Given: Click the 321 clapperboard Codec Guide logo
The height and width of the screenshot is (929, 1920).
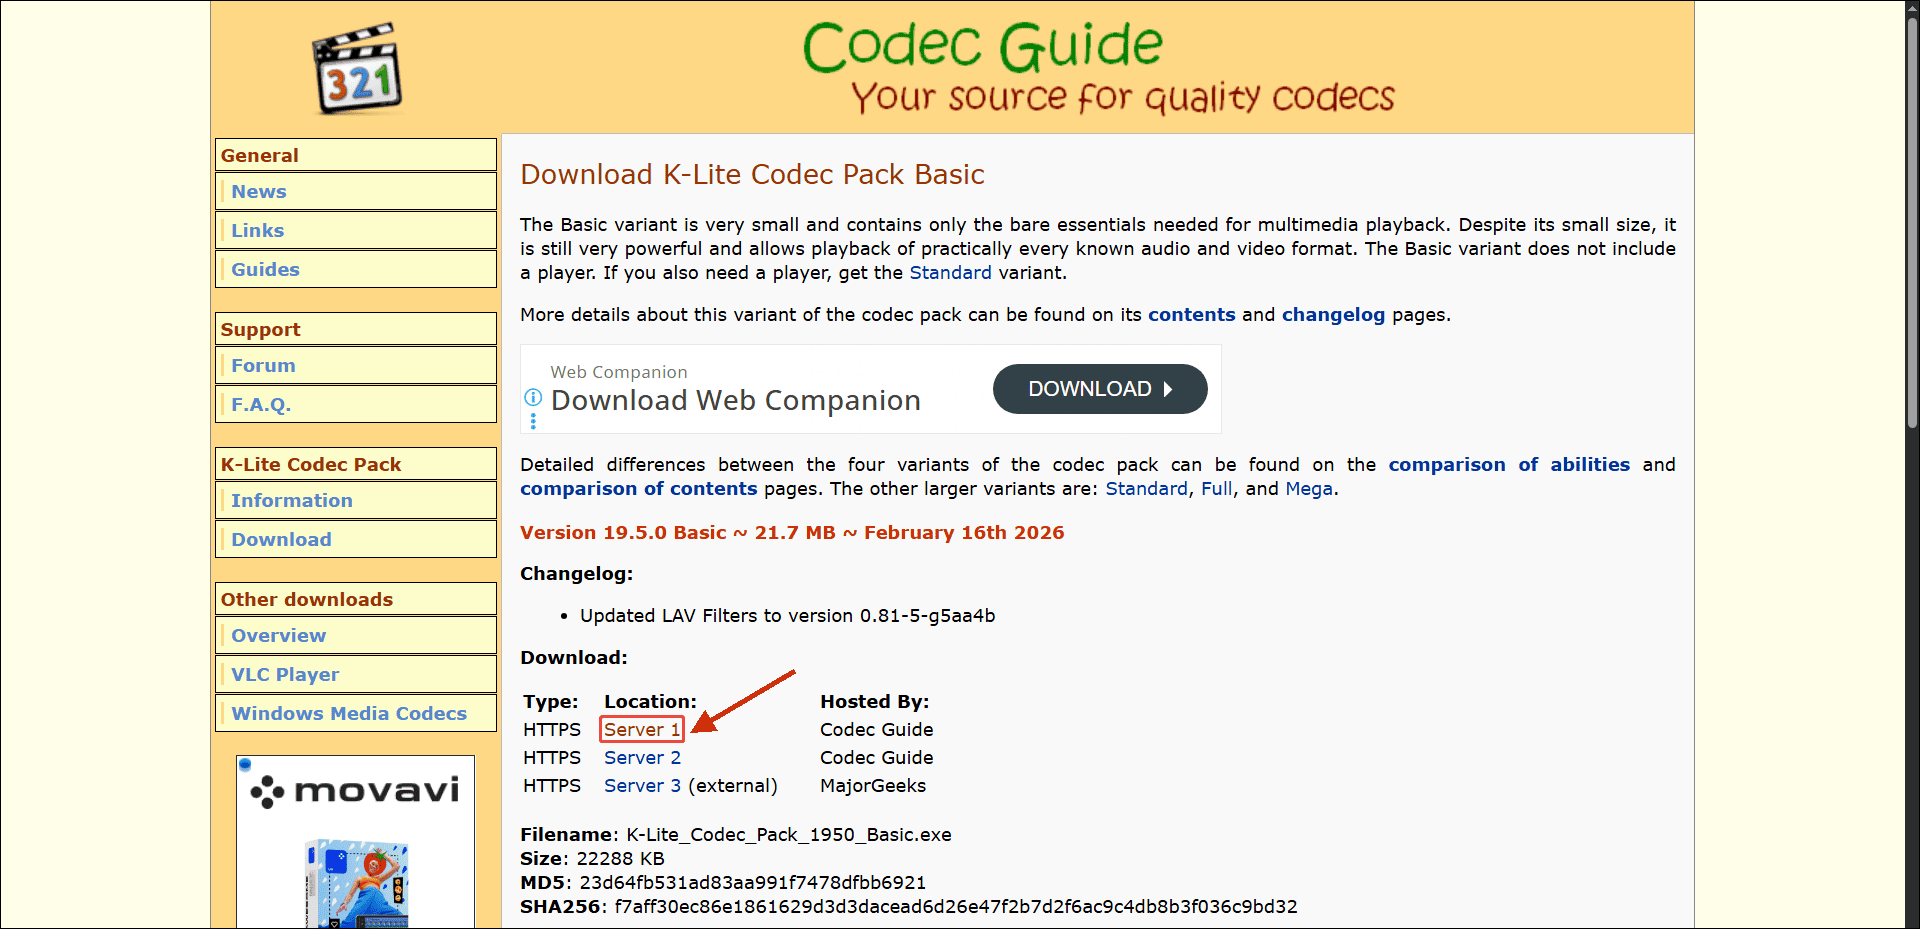Looking at the screenshot, I should pos(355,67).
